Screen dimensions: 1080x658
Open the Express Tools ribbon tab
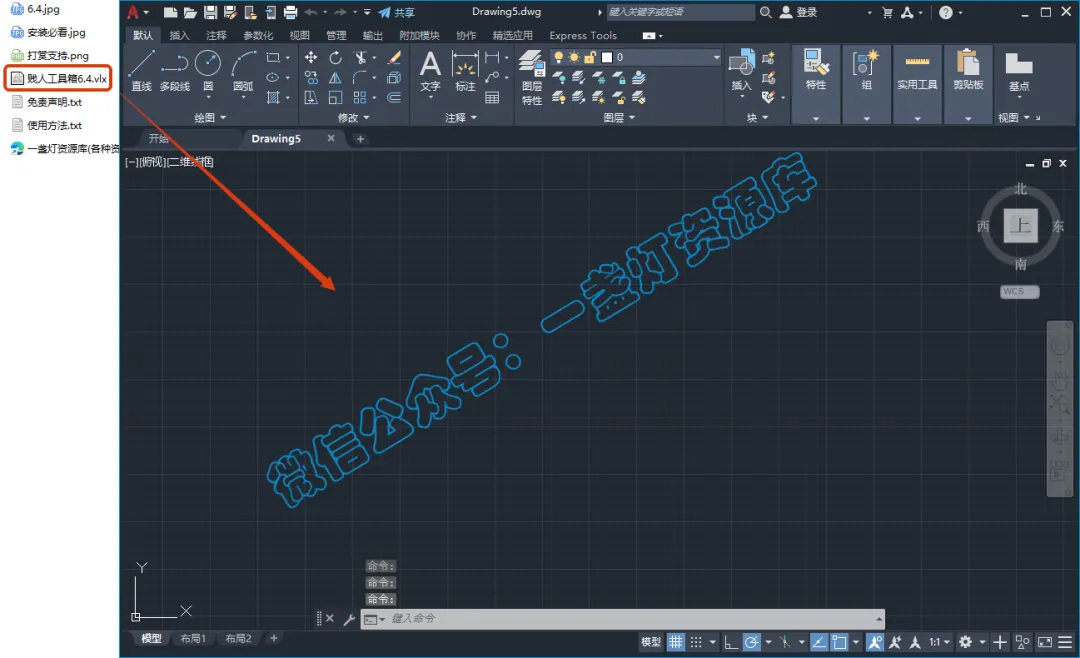pos(583,35)
